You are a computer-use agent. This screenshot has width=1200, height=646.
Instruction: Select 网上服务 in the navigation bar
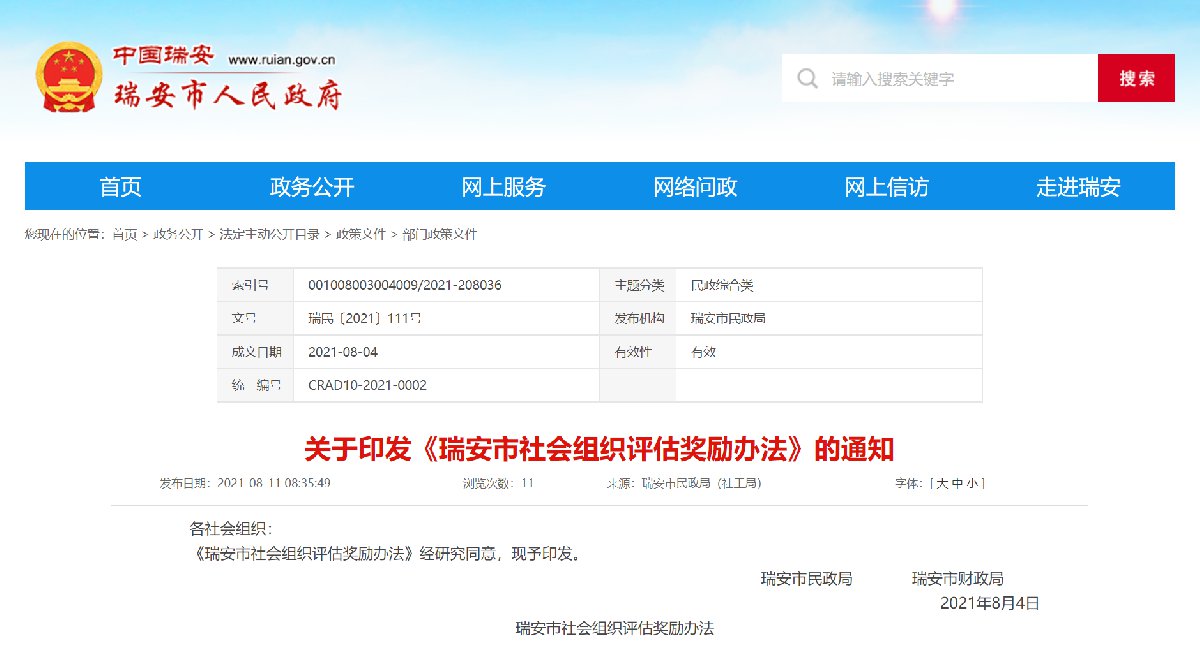click(503, 187)
